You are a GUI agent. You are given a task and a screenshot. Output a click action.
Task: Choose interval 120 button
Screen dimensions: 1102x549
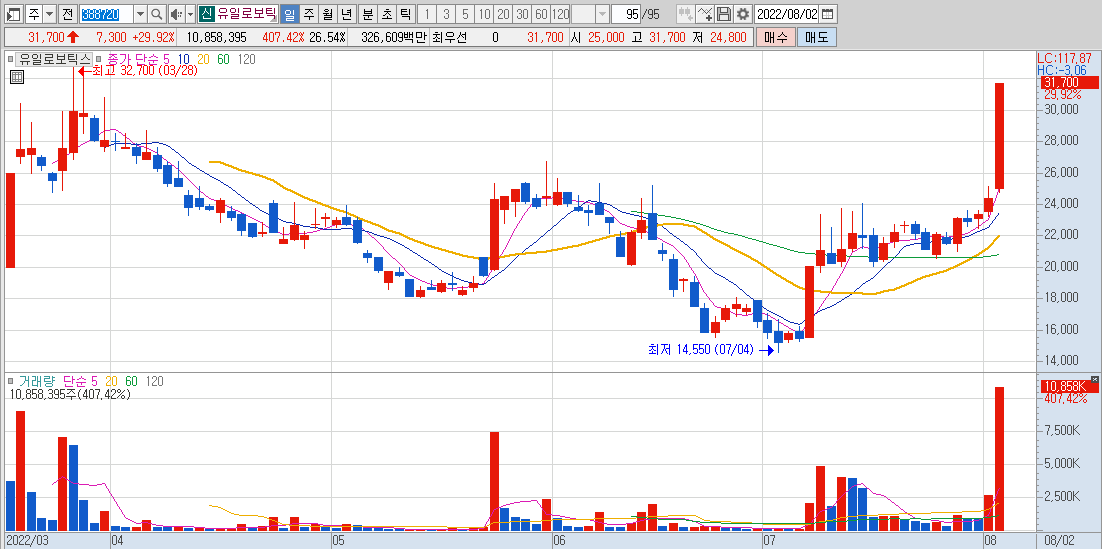pos(560,14)
